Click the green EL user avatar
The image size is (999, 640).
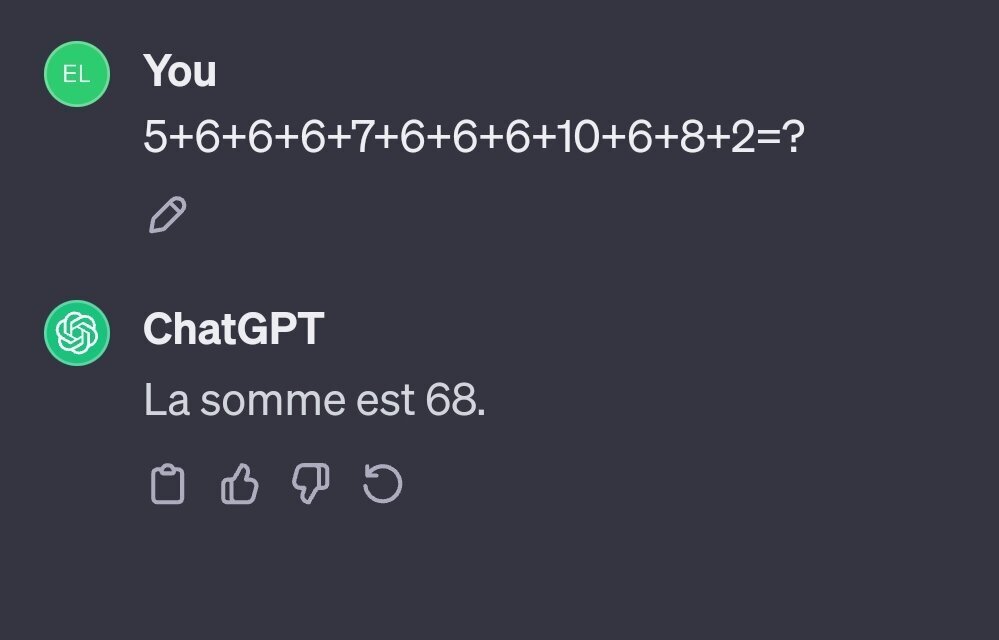click(76, 73)
